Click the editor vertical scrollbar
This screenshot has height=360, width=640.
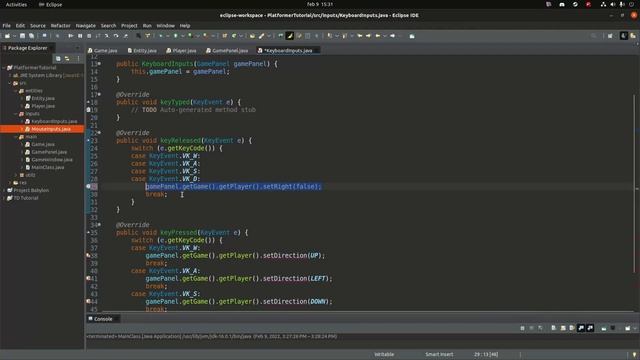634,184
